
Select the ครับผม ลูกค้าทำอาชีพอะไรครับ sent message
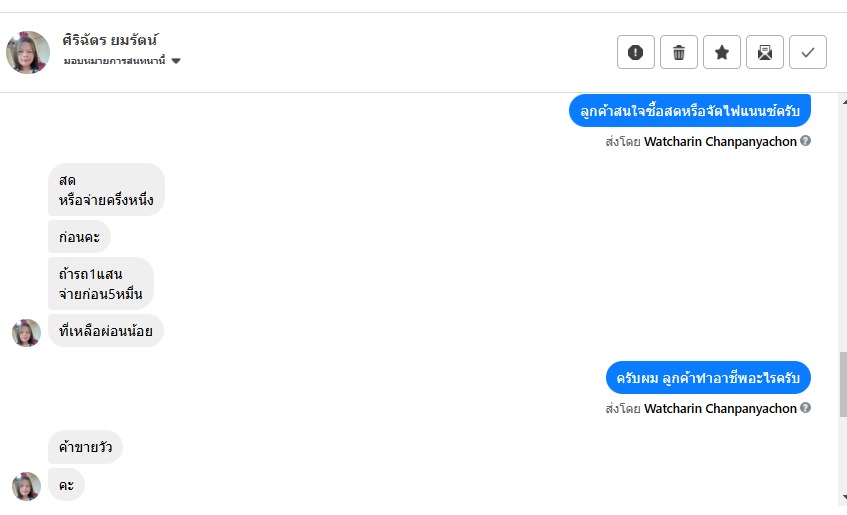pyautogui.click(x=708, y=378)
